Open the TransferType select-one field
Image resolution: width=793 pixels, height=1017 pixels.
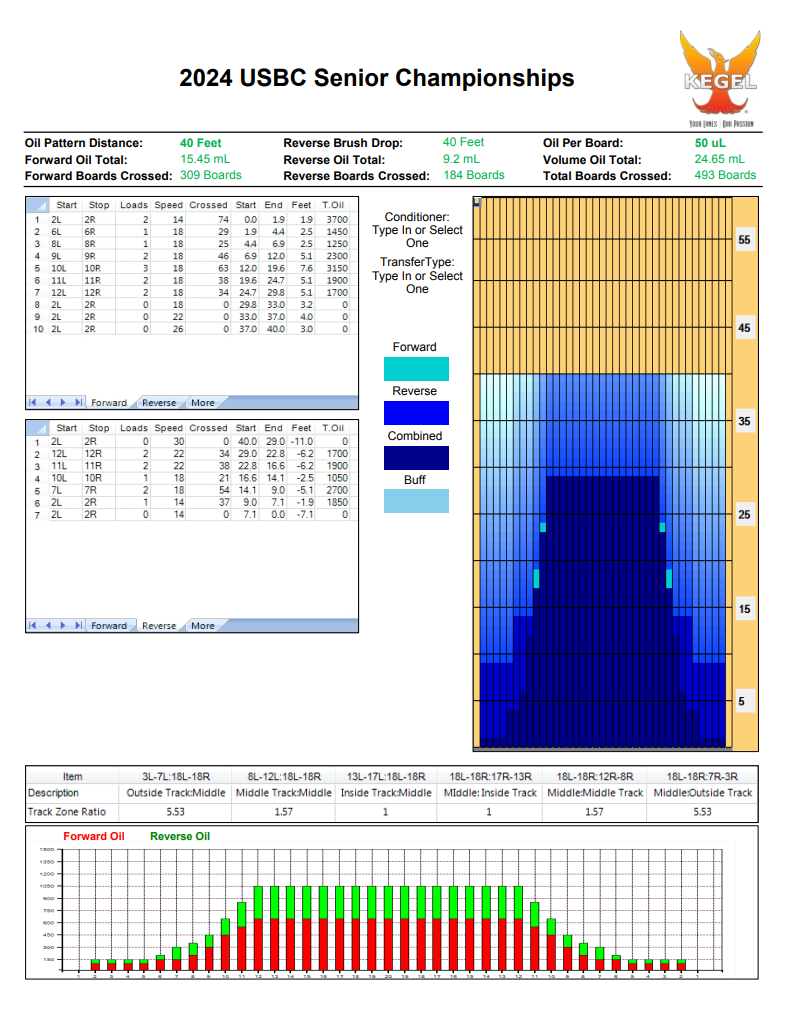[x=417, y=282]
